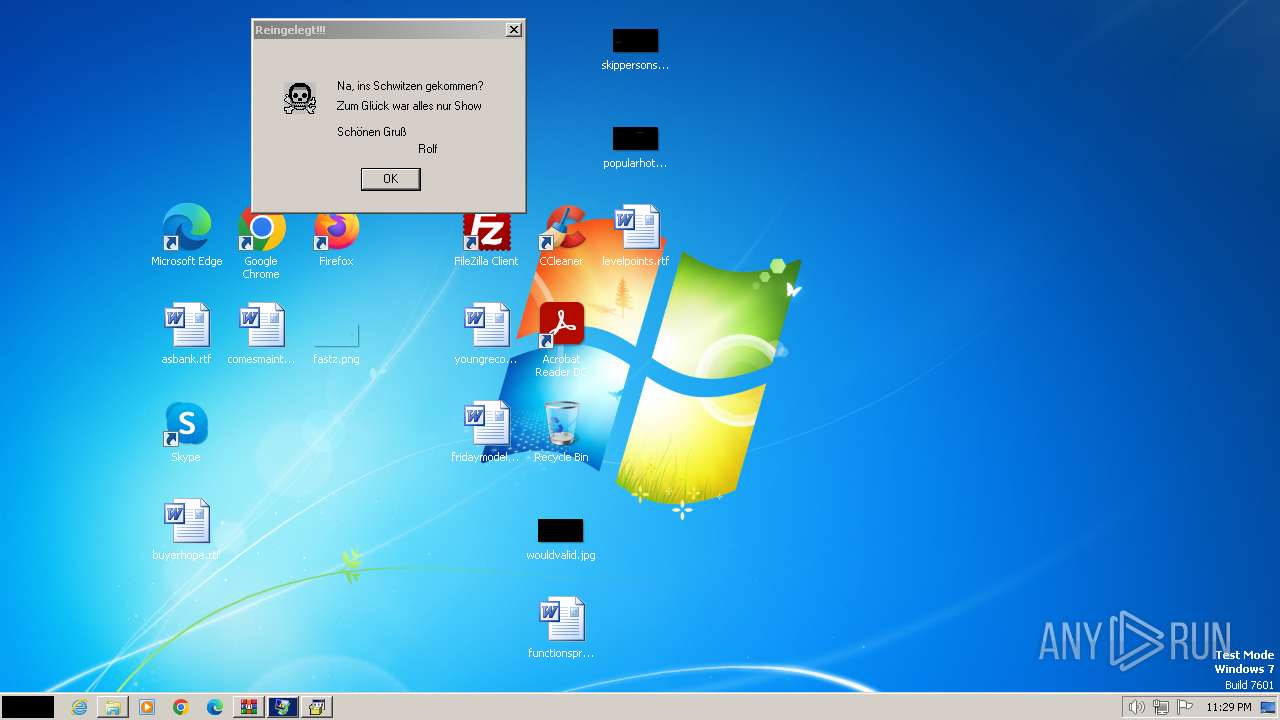Screen dimensions: 1280x720
Task: Select the comesmaint… document icon
Action: [x=261, y=334]
